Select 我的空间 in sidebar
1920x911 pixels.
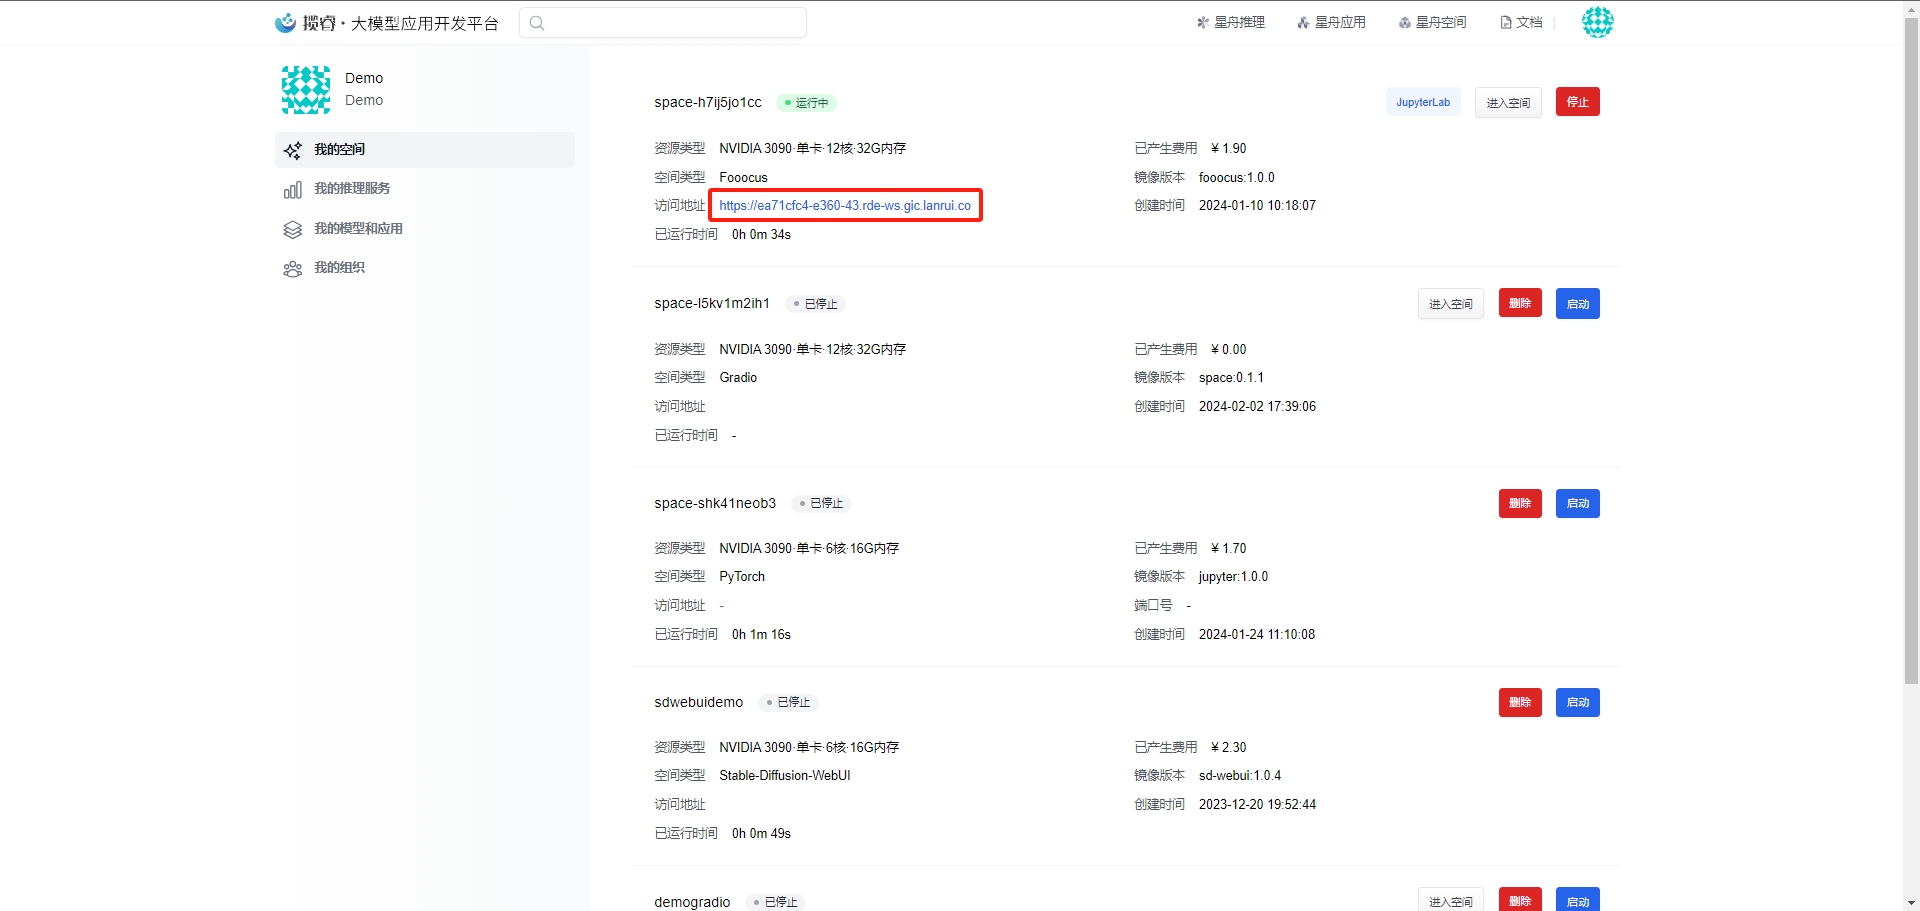[x=425, y=150]
